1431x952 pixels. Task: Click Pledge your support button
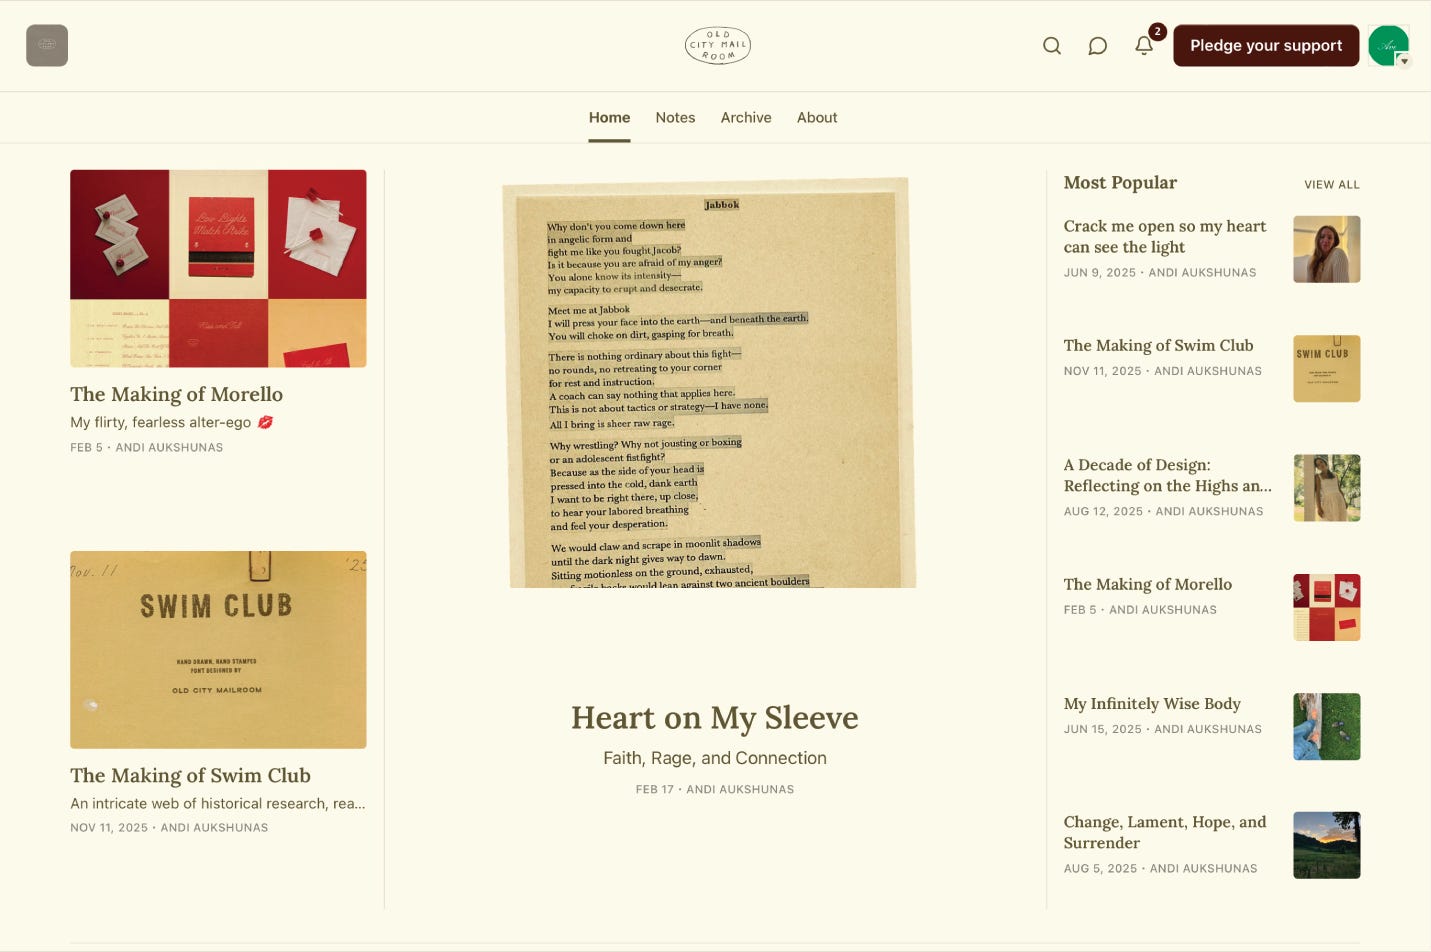(x=1266, y=46)
